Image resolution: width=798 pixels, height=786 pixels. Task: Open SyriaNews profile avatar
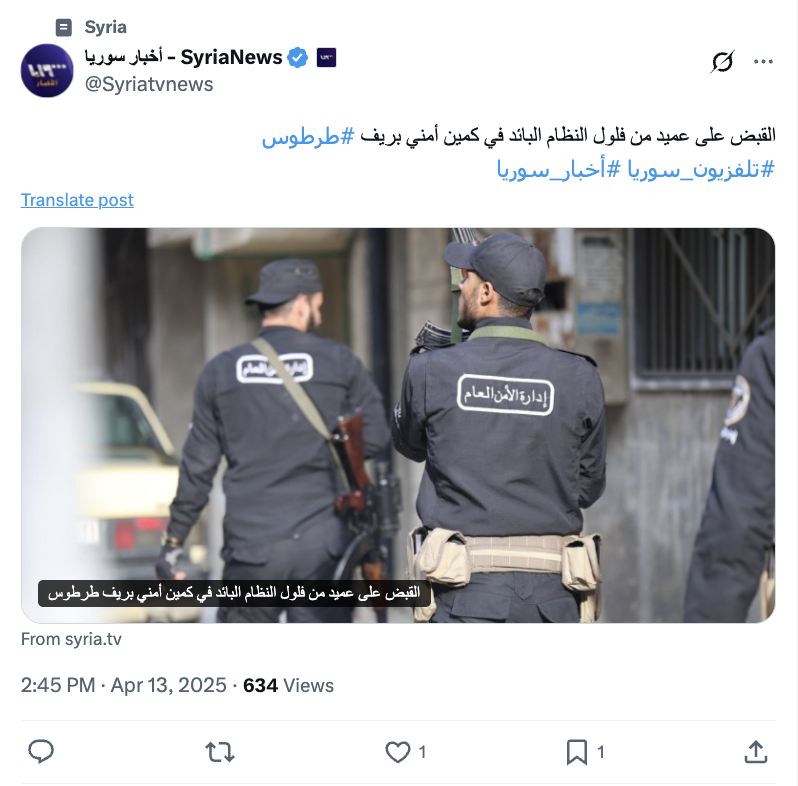point(47,70)
